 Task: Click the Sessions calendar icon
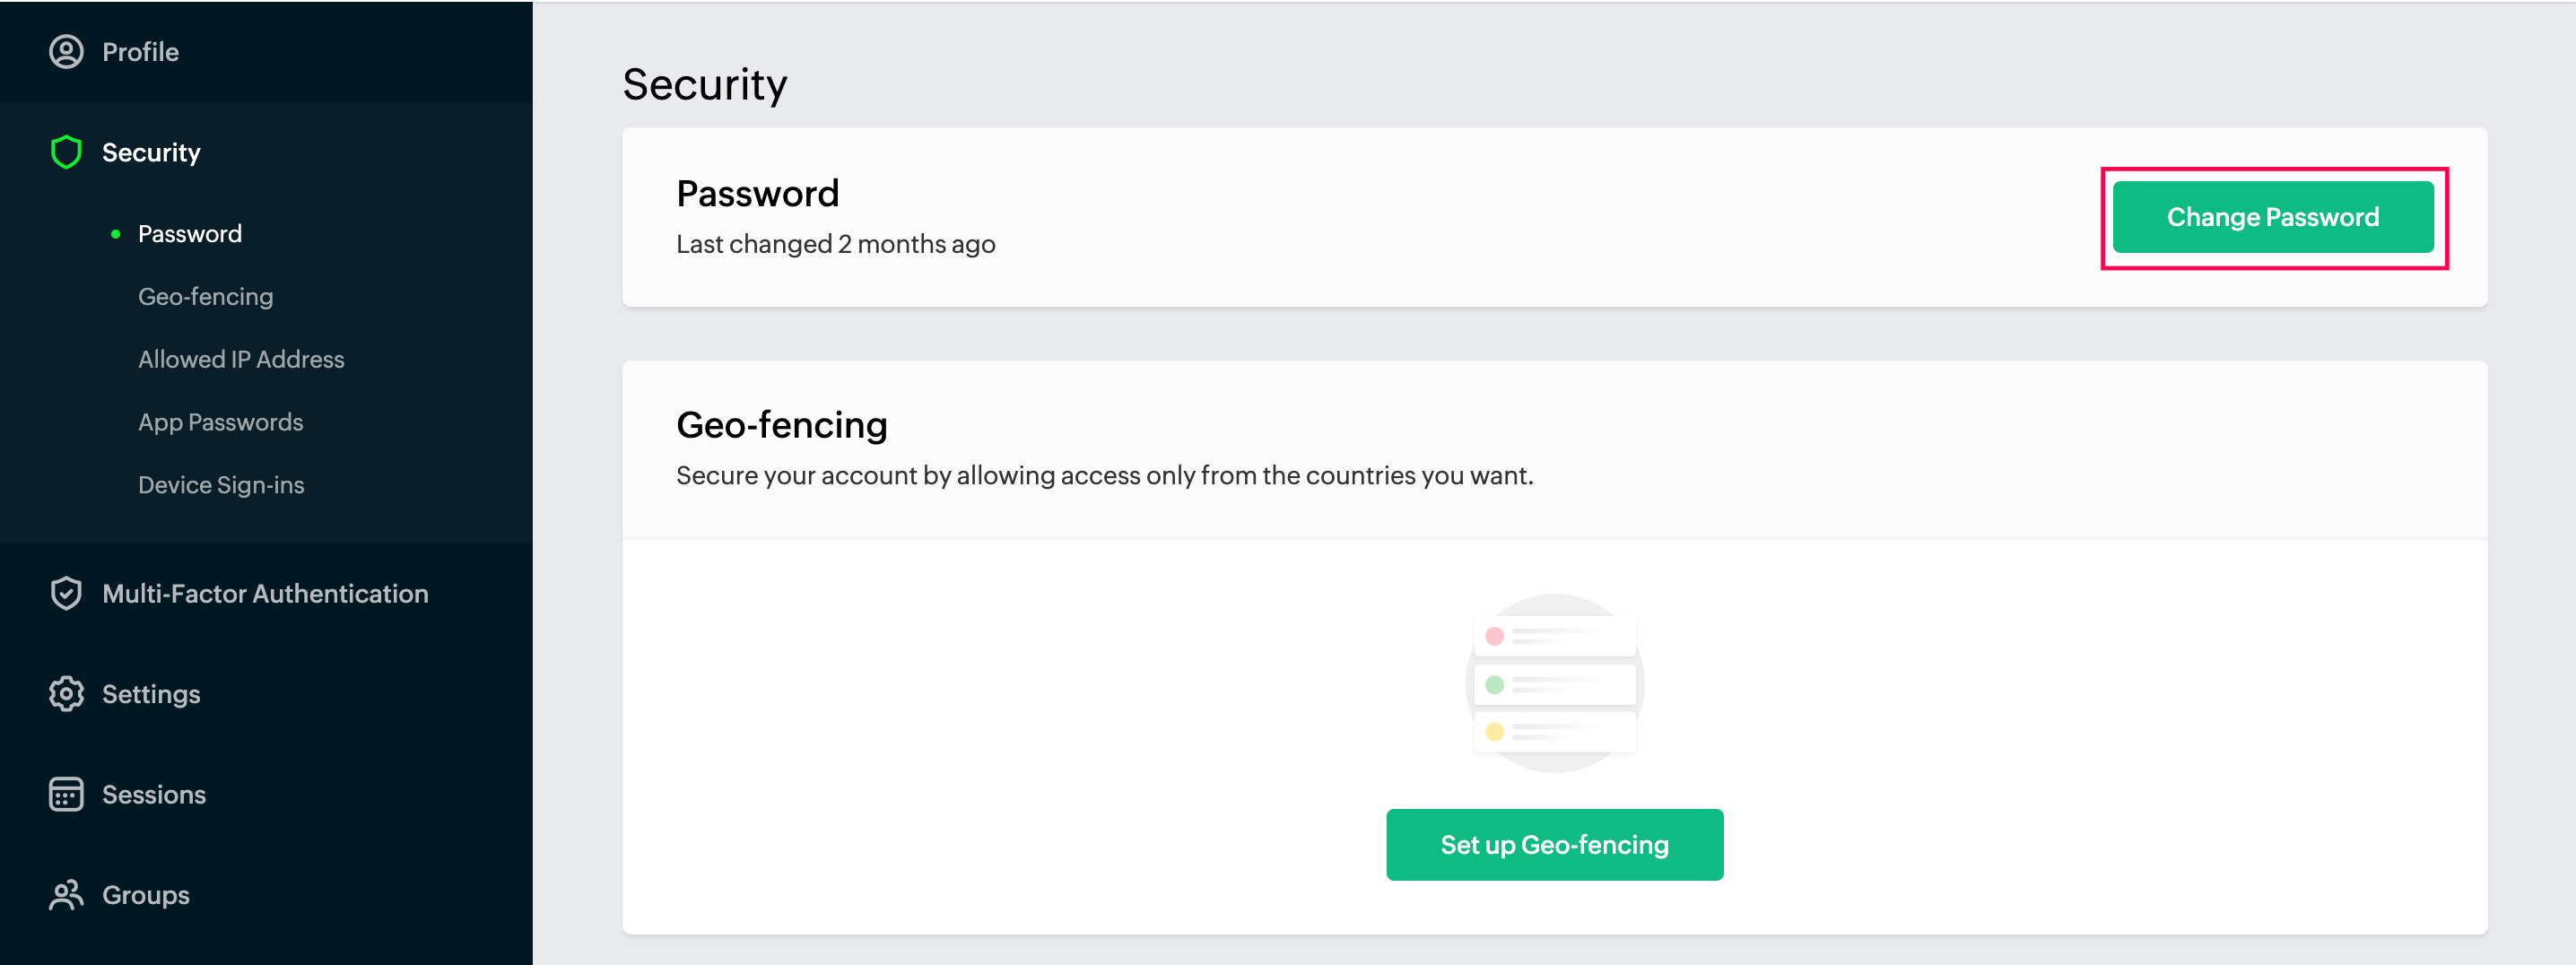tap(66, 794)
